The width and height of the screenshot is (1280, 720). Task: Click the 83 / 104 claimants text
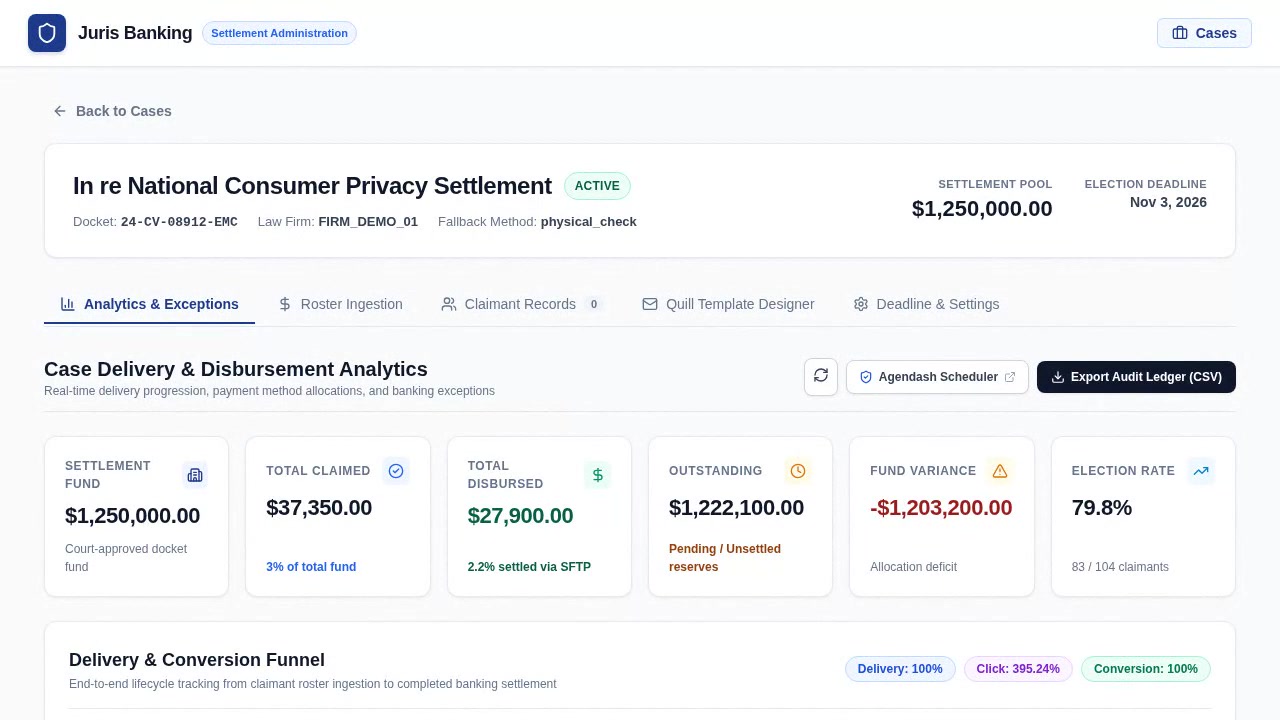1120,567
